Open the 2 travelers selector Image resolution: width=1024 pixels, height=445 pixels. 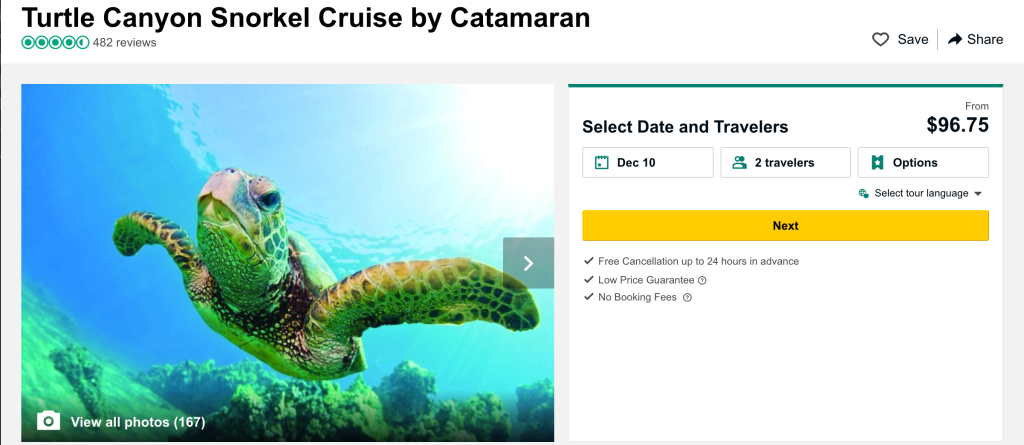point(785,162)
